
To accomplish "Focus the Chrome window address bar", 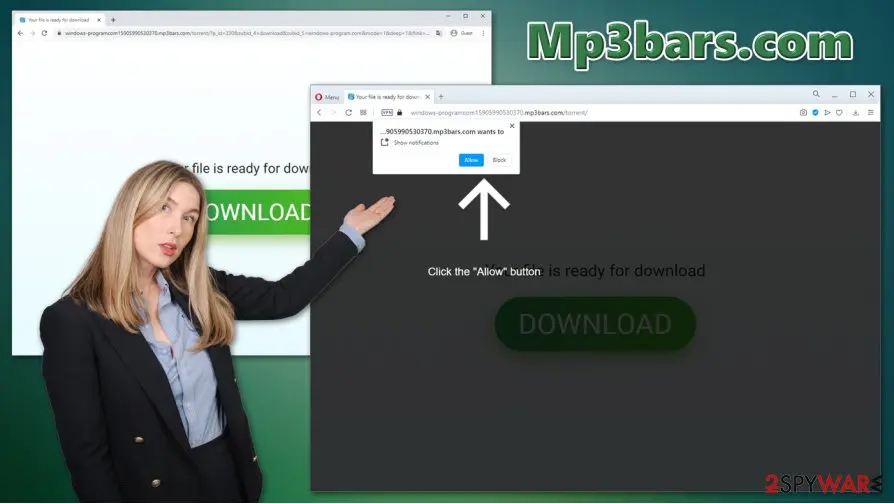I will pos(247,33).
